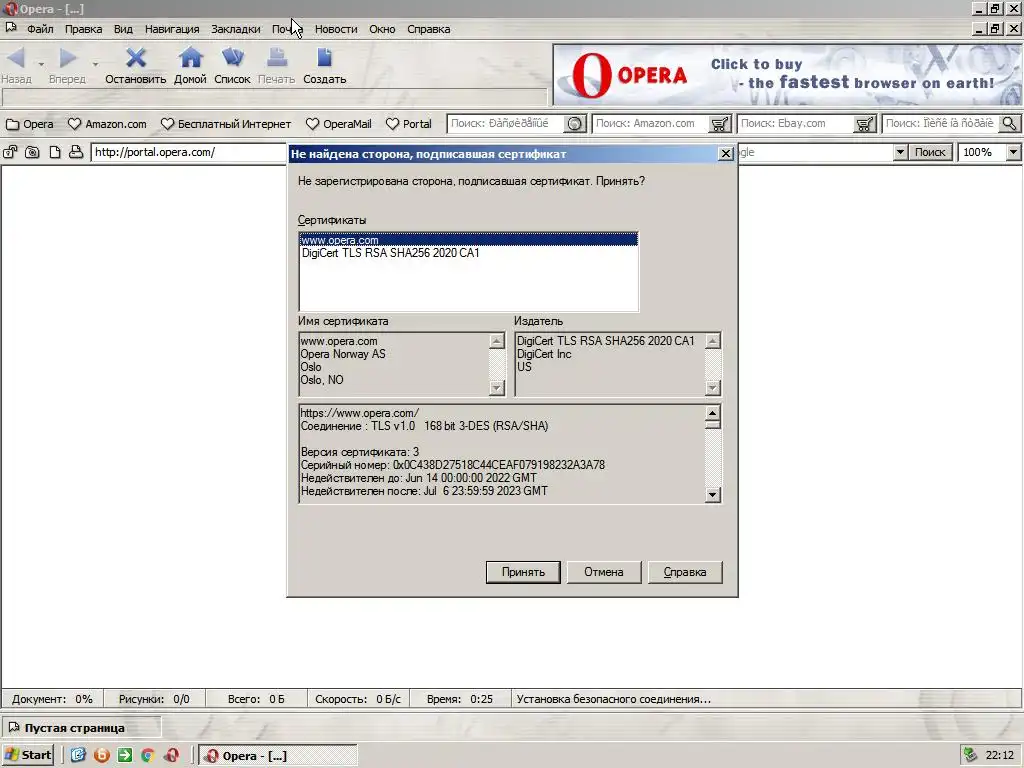
Task: Click first blue quick launch icon in taskbar
Action: coord(78,755)
